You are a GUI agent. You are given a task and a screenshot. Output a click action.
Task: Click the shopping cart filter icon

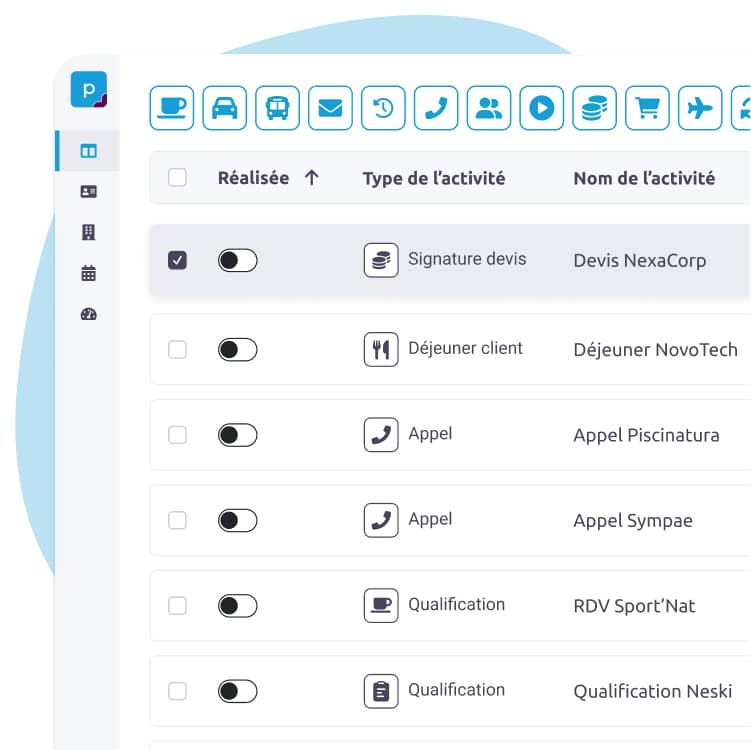pyautogui.click(x=647, y=108)
